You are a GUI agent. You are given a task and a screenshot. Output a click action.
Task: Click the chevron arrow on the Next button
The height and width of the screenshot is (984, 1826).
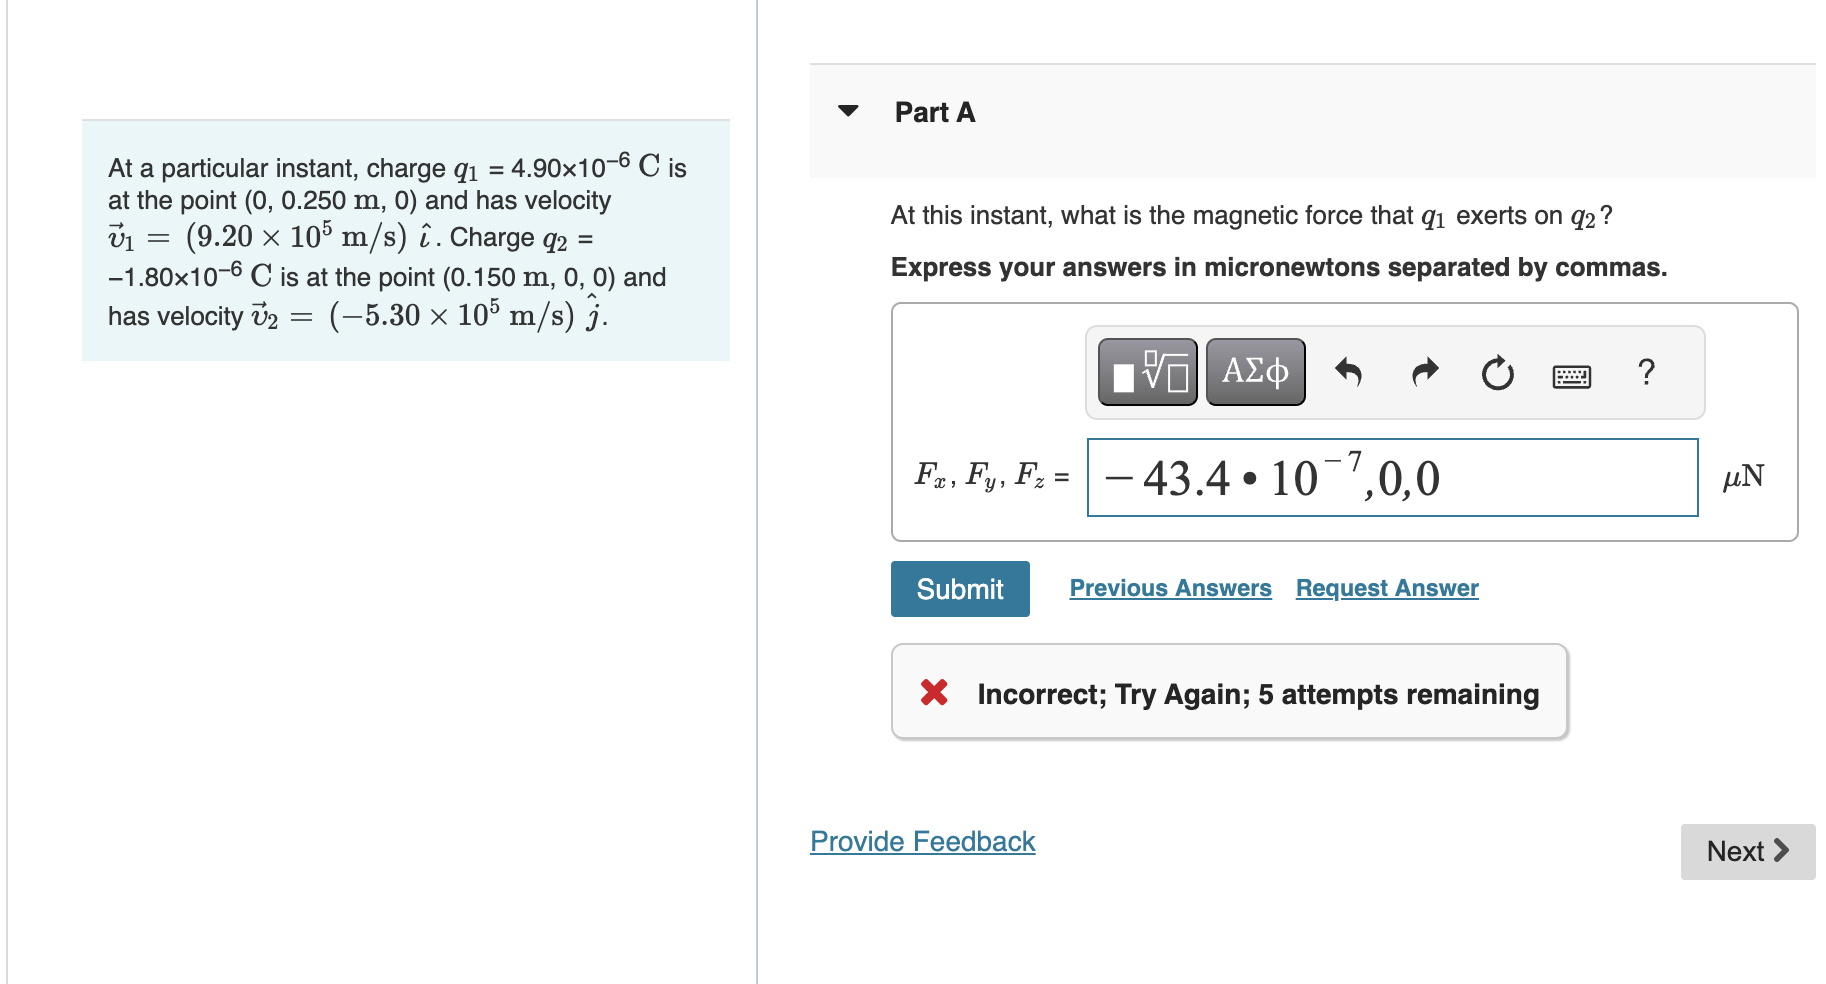click(1781, 851)
